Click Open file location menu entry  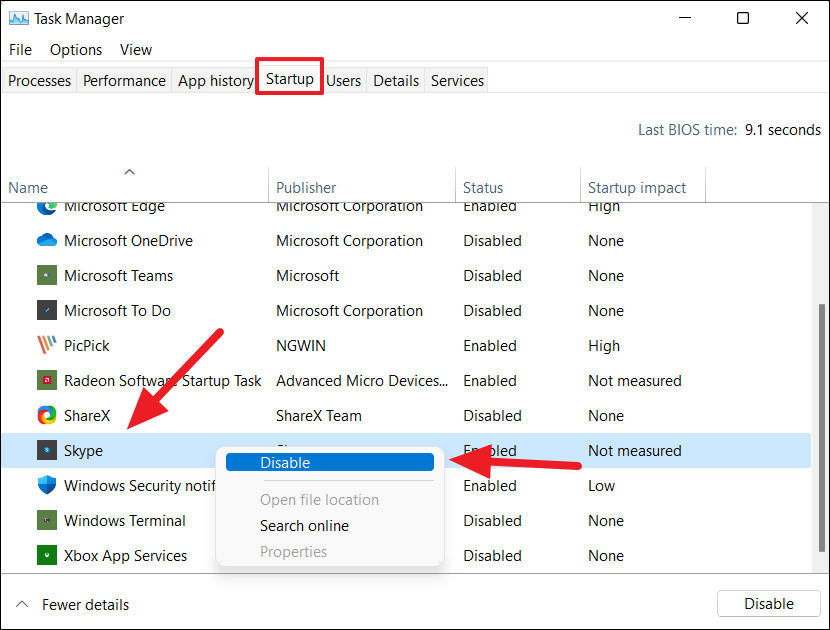coord(319,500)
